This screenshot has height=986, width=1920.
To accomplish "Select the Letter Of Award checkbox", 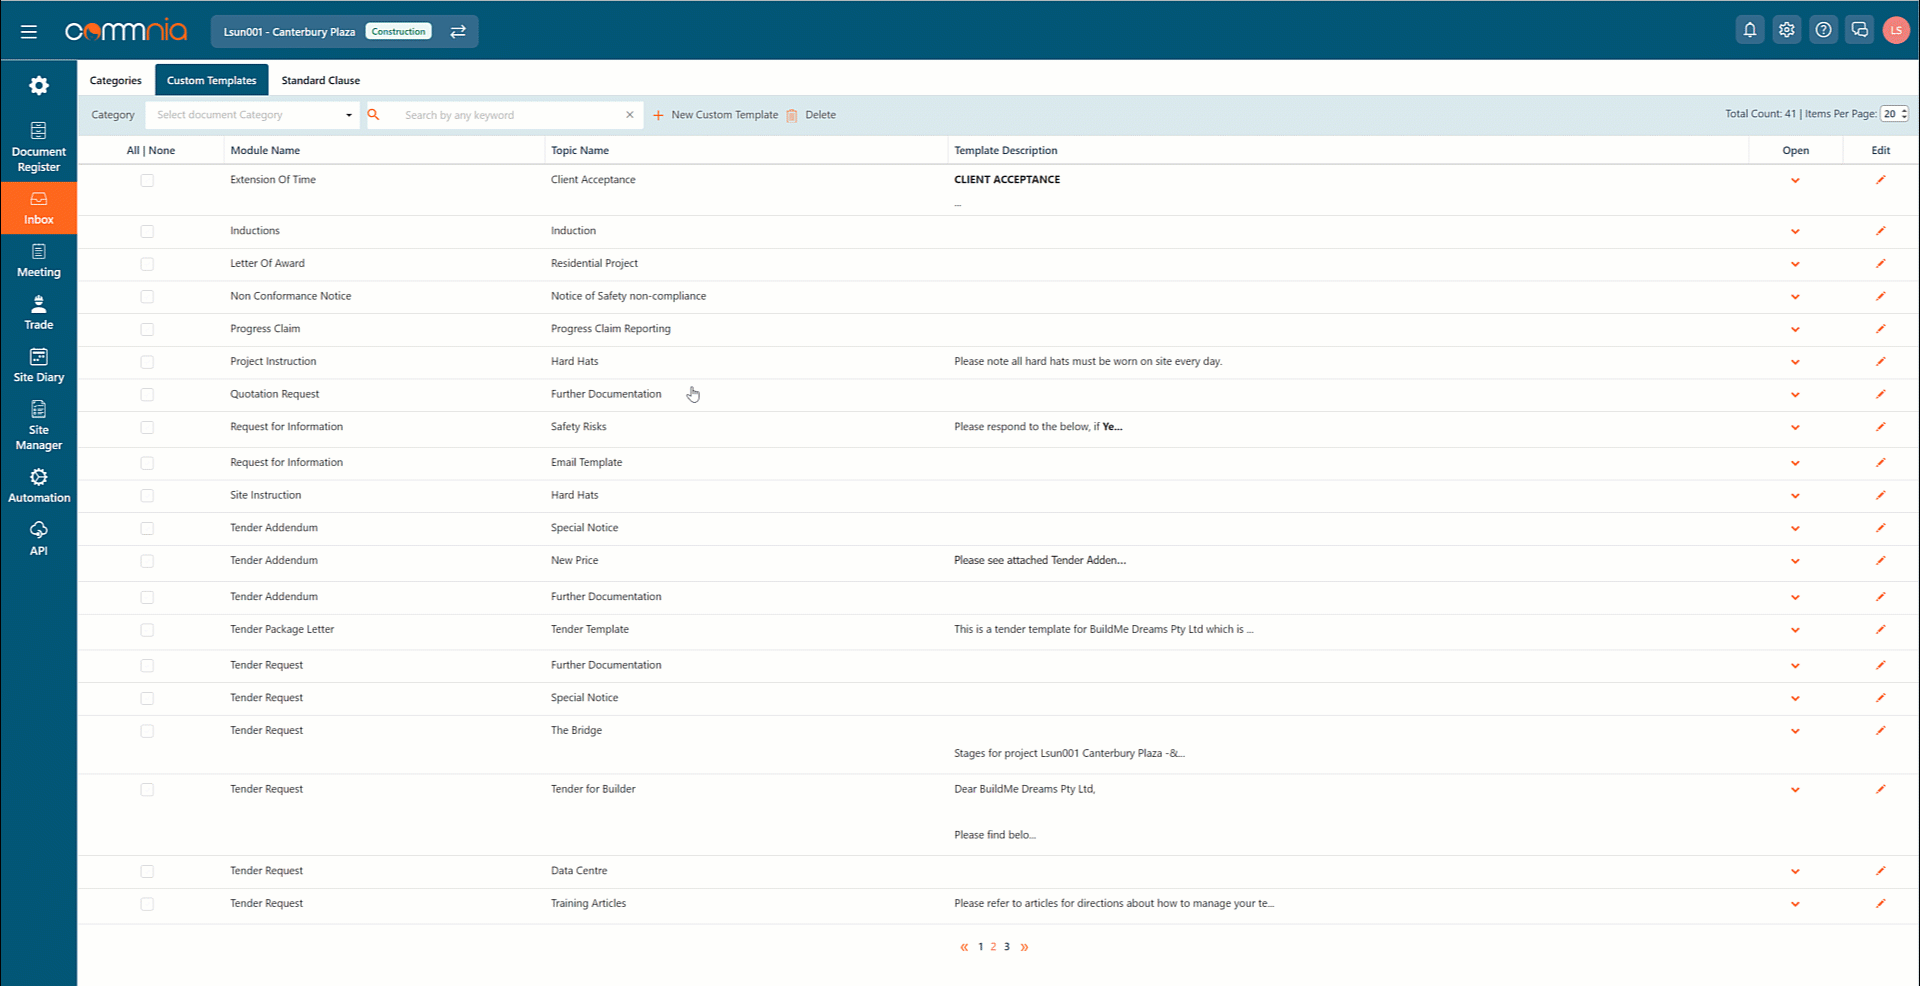I will click(147, 265).
